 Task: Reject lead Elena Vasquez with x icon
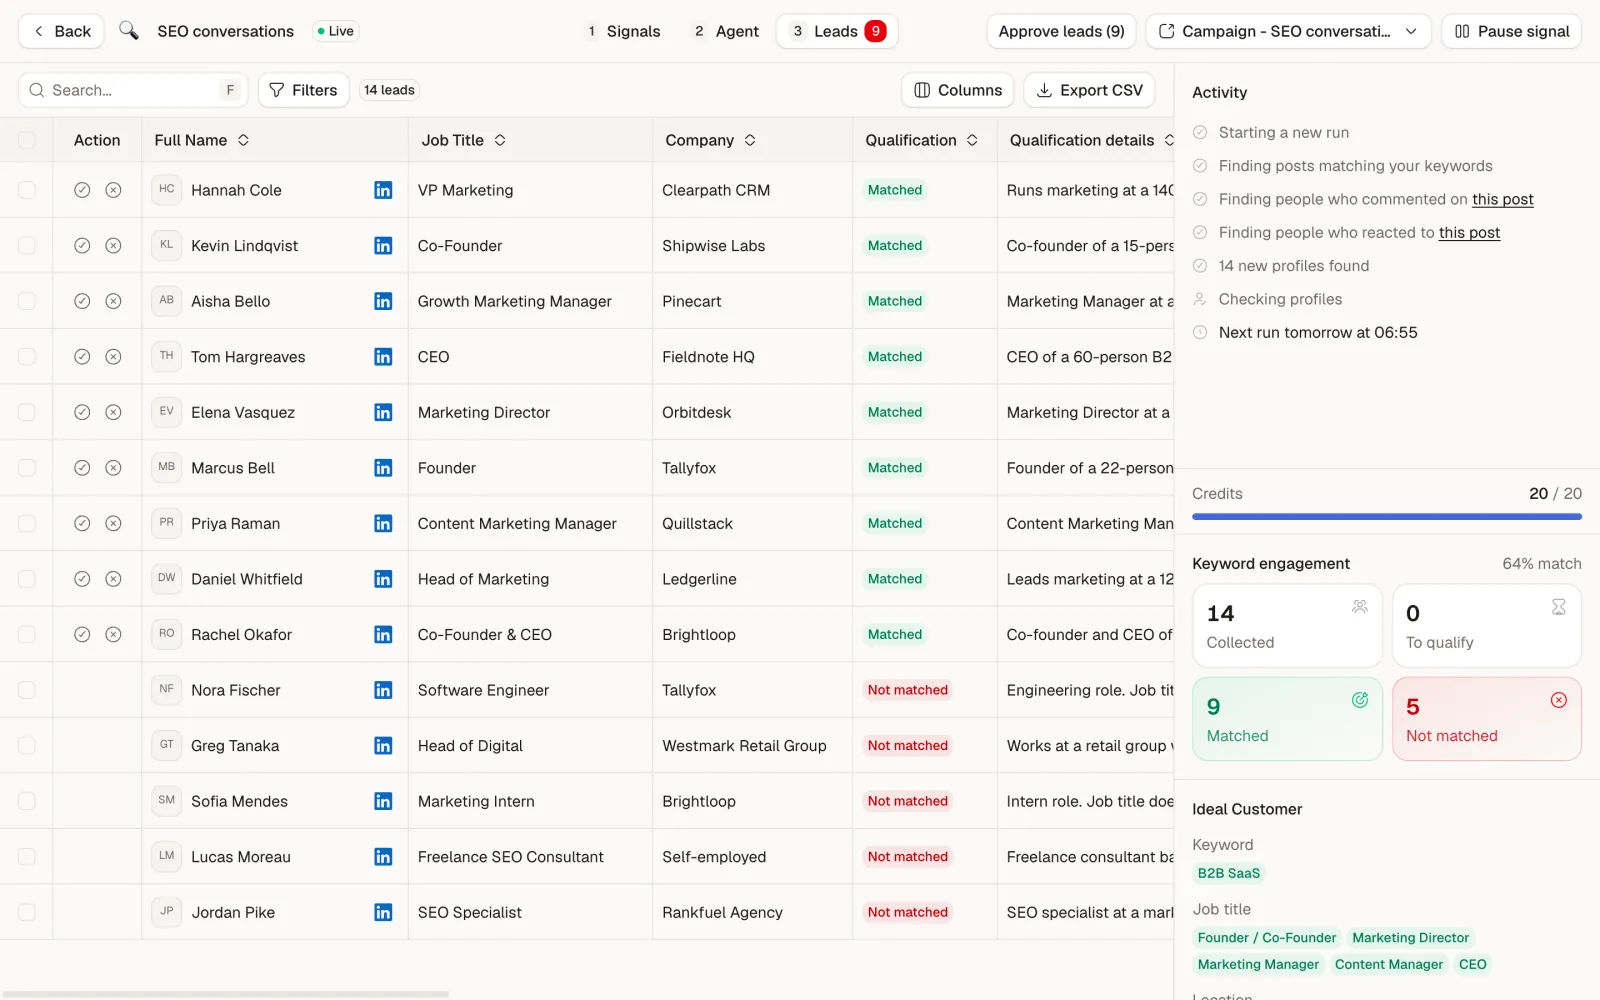pyautogui.click(x=114, y=412)
